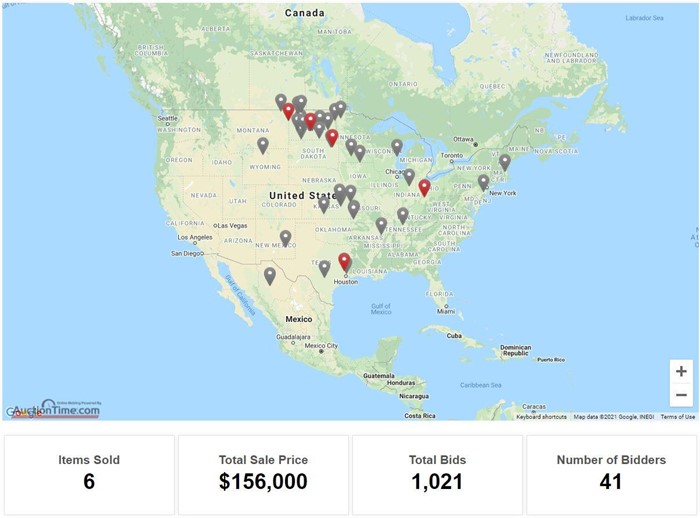Click the zoom out minus button
This screenshot has height=518, width=700.
pos(681,395)
